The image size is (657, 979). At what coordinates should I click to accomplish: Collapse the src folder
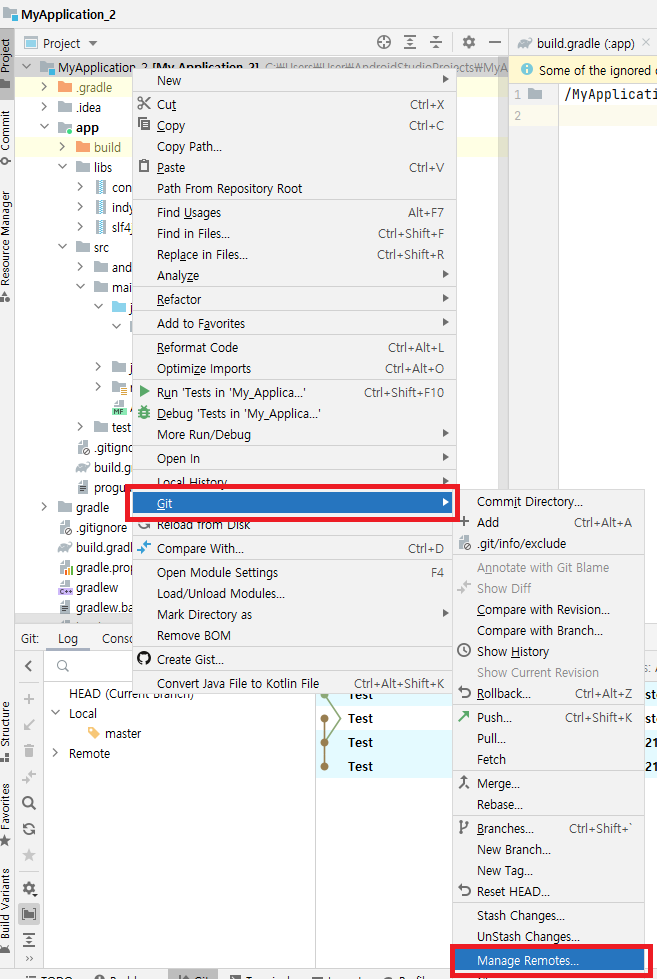[x=62, y=247]
